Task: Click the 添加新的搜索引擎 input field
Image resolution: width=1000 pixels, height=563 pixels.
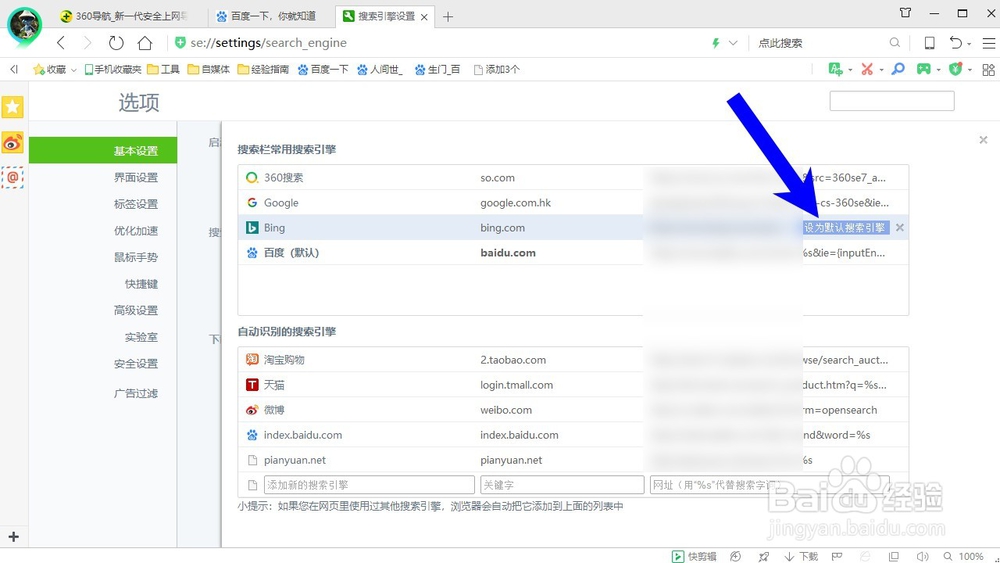Action: [369, 485]
